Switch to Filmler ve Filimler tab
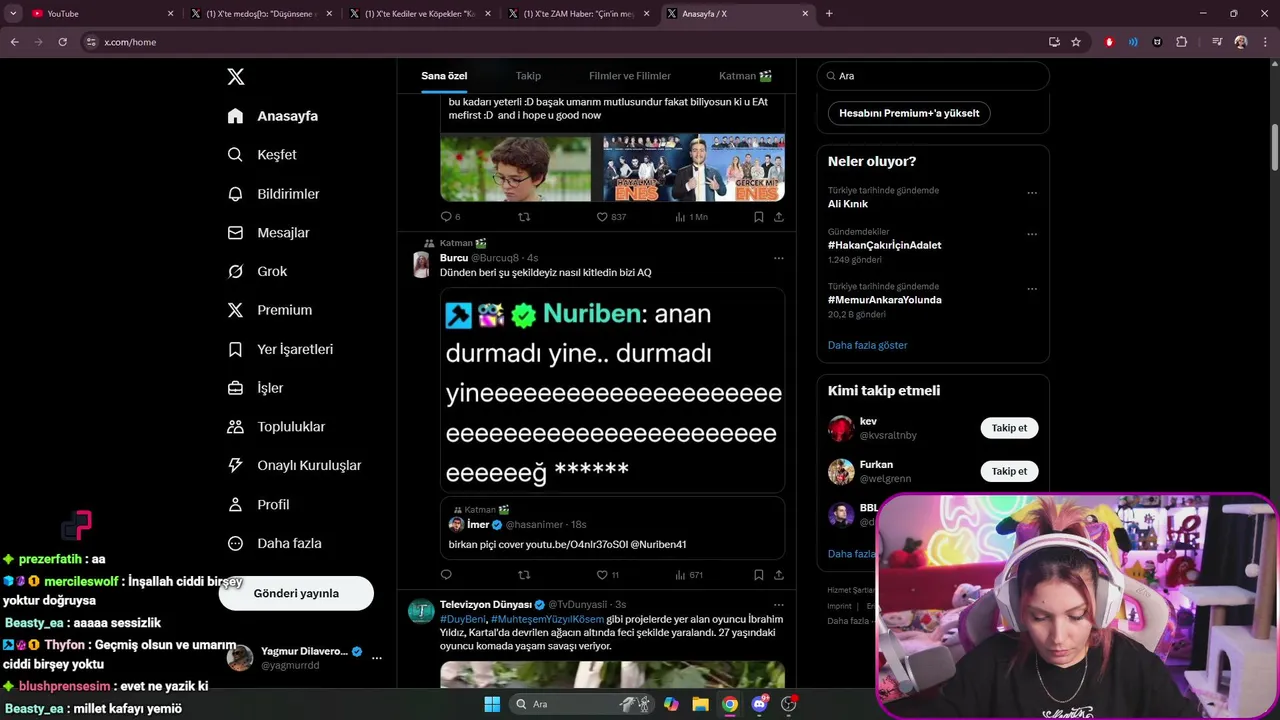This screenshot has width=1280, height=720. [630, 76]
